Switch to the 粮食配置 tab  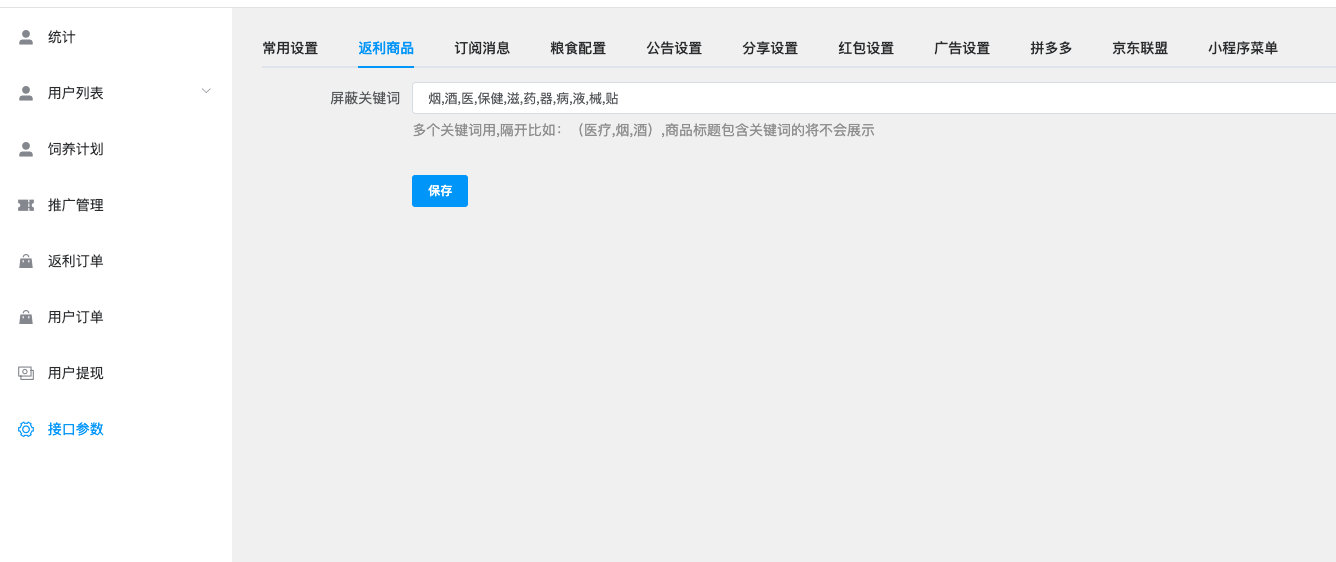tap(578, 48)
